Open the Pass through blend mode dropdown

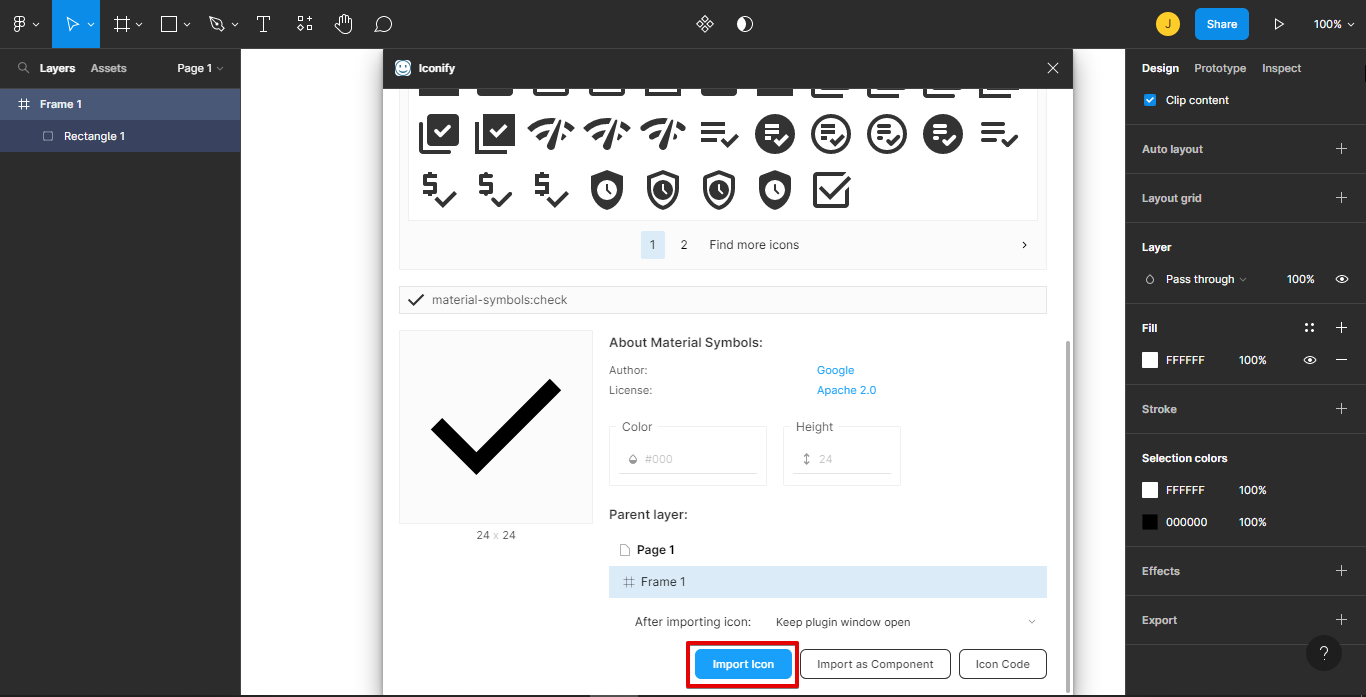pyautogui.click(x=1205, y=279)
